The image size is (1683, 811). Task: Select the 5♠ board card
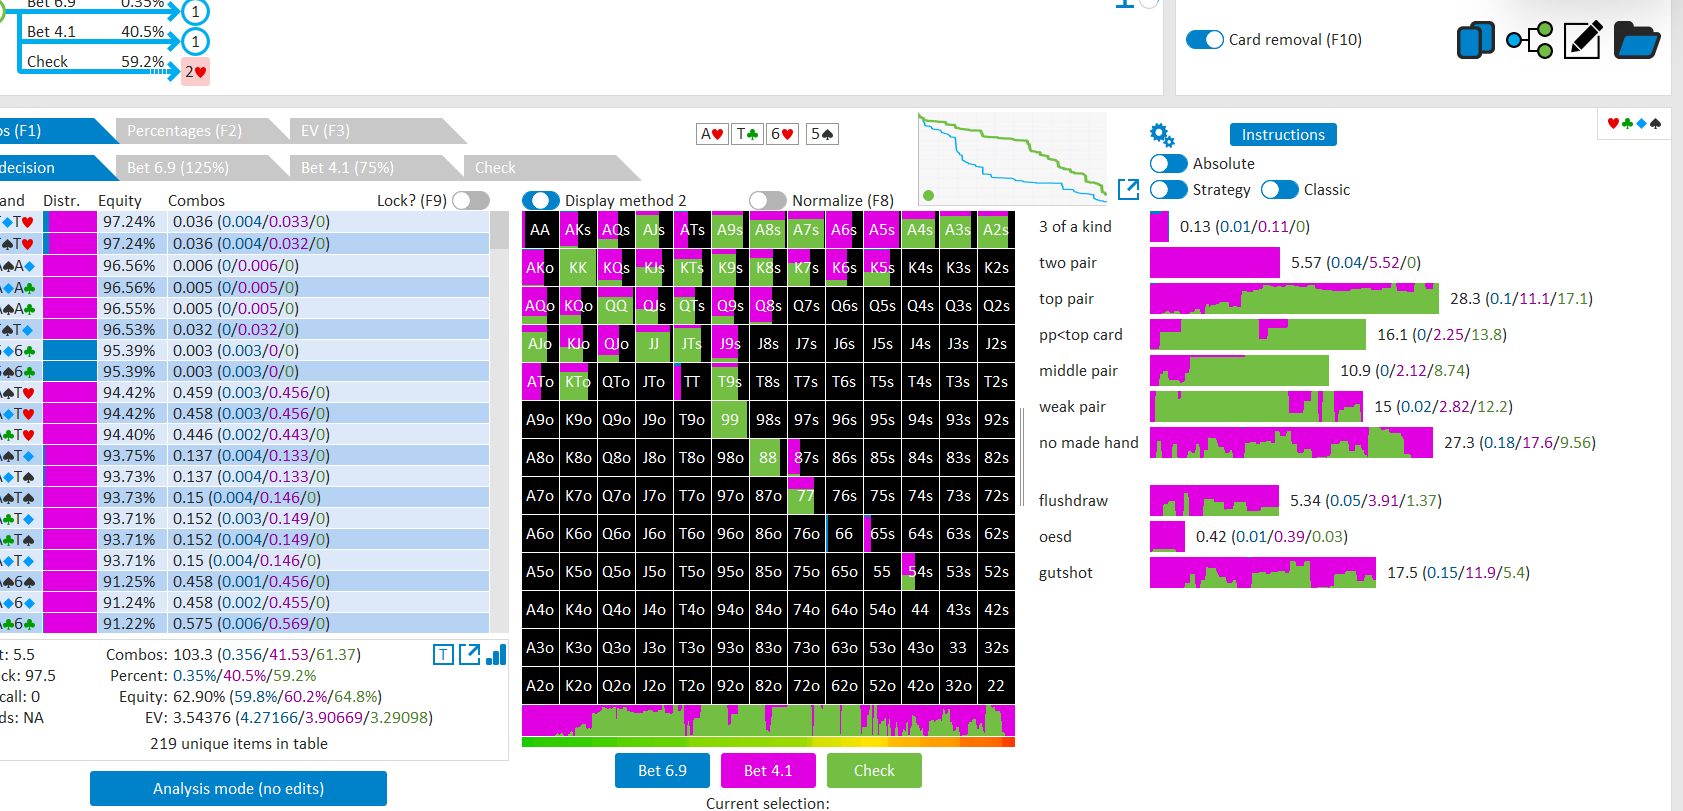[822, 134]
